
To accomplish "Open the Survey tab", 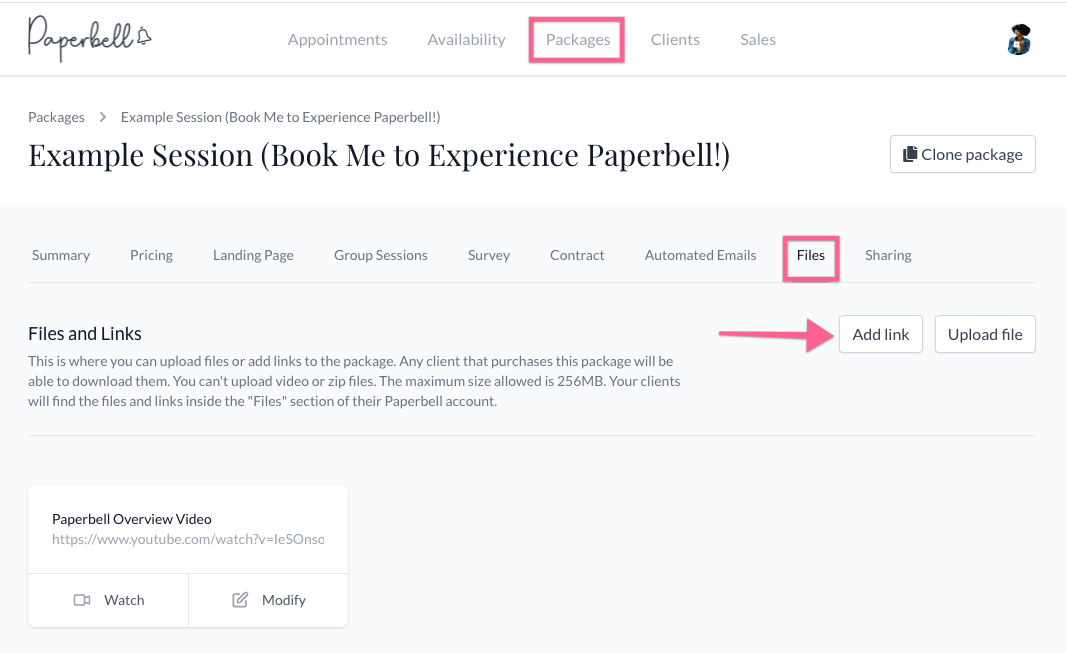I will [489, 255].
